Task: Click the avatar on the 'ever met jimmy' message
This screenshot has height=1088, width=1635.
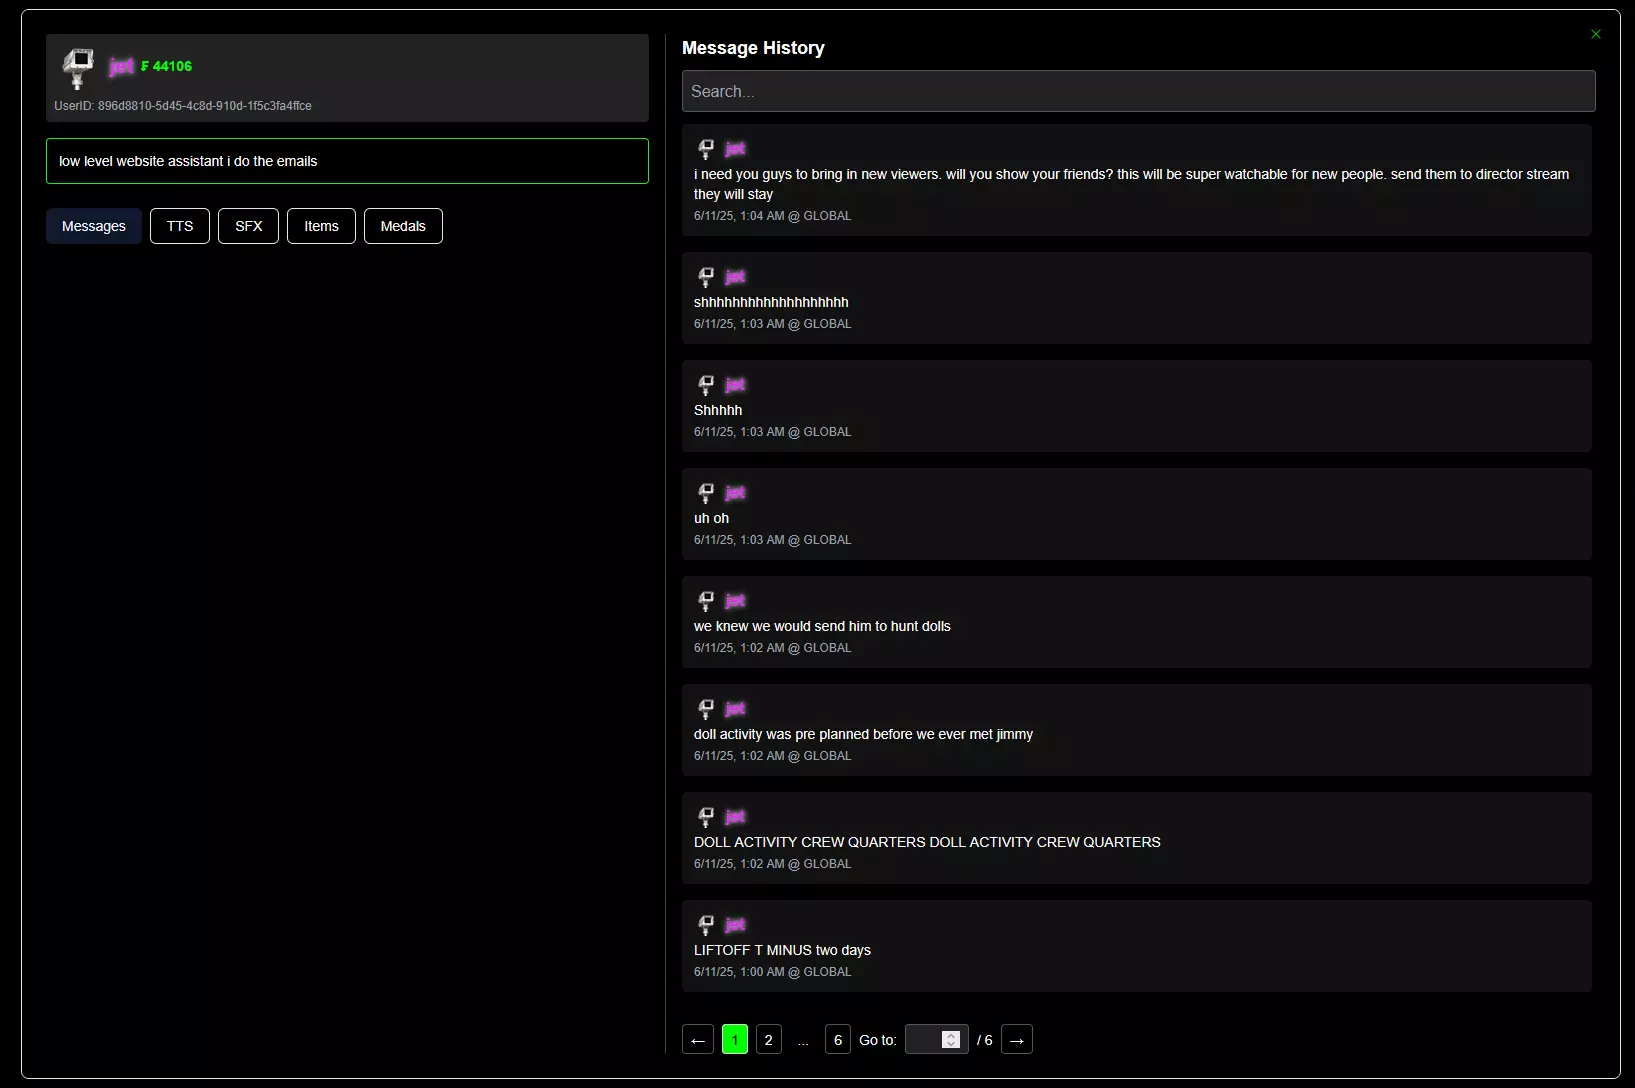Action: click(706, 709)
